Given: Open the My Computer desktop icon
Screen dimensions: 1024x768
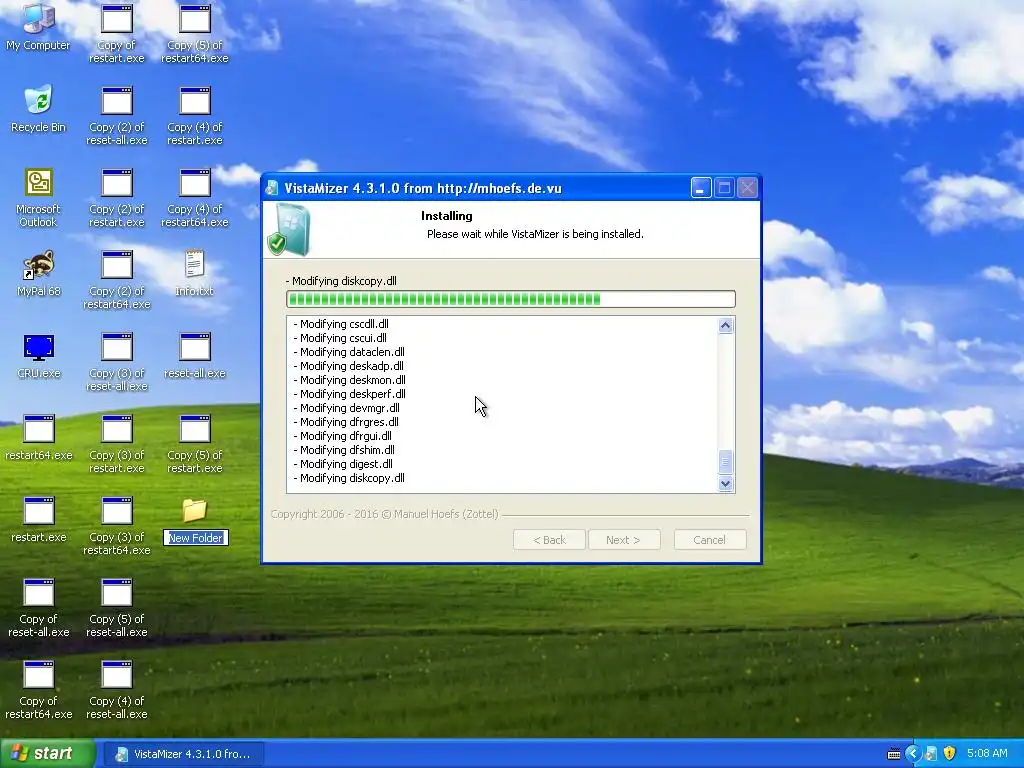Looking at the screenshot, I should point(39,18).
